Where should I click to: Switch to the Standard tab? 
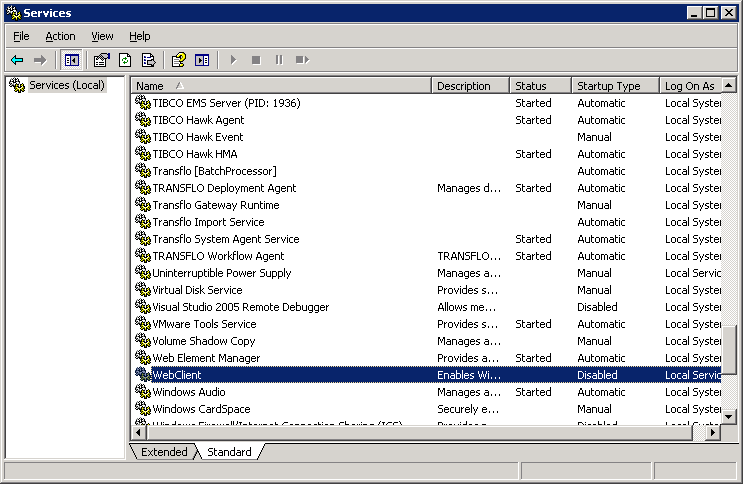(229, 452)
